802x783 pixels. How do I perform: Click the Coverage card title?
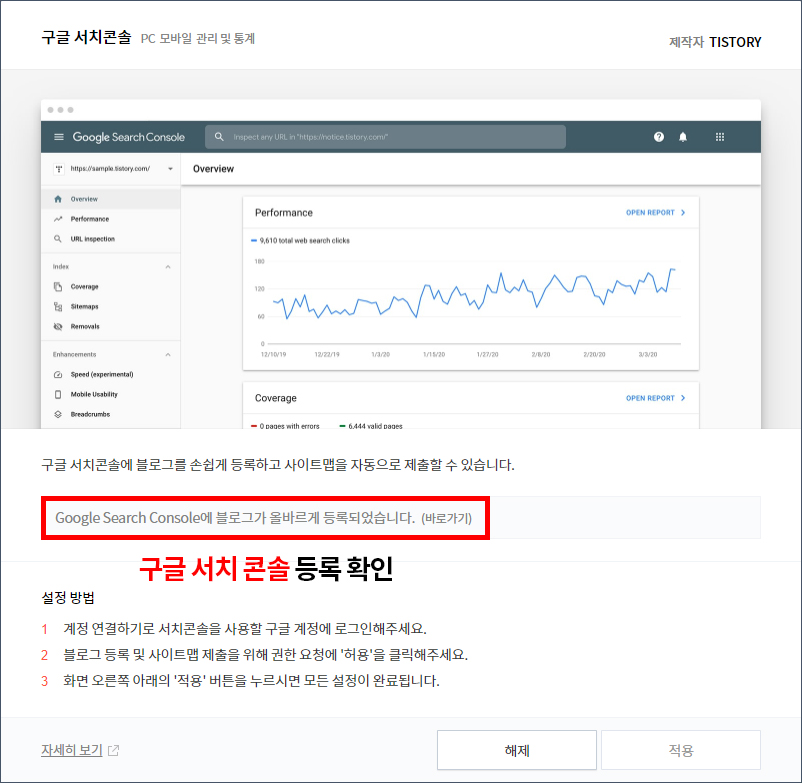276,398
